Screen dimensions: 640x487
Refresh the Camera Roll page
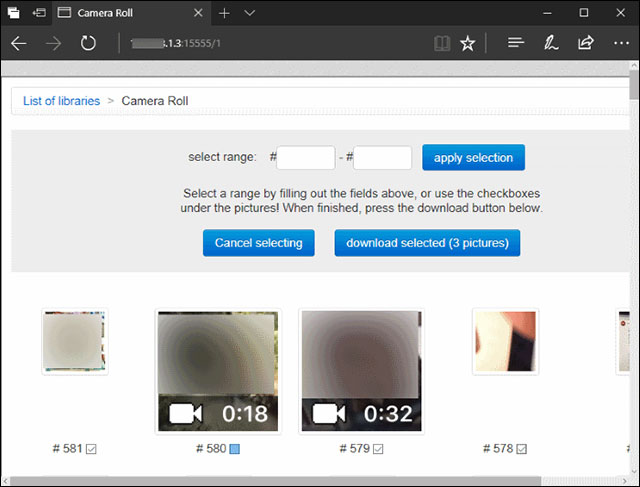88,44
